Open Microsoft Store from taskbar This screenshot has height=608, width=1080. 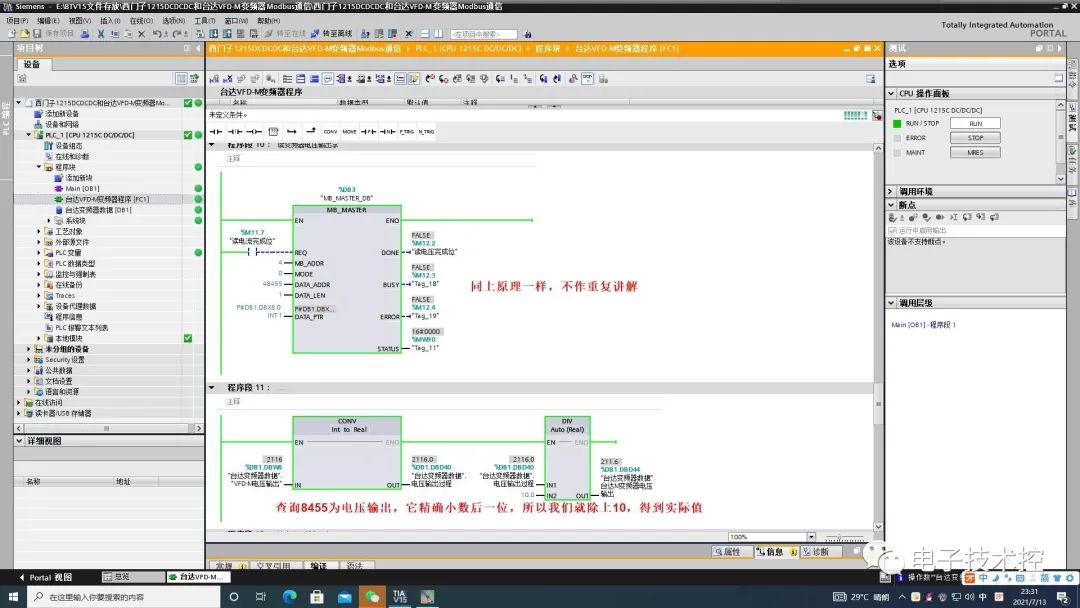(317, 596)
